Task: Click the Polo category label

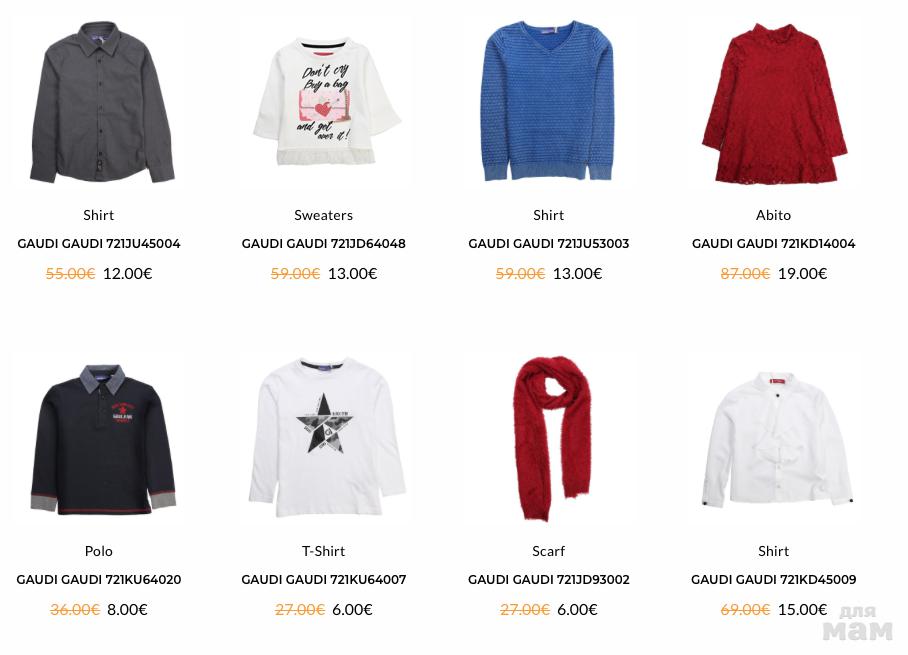Action: (x=98, y=551)
